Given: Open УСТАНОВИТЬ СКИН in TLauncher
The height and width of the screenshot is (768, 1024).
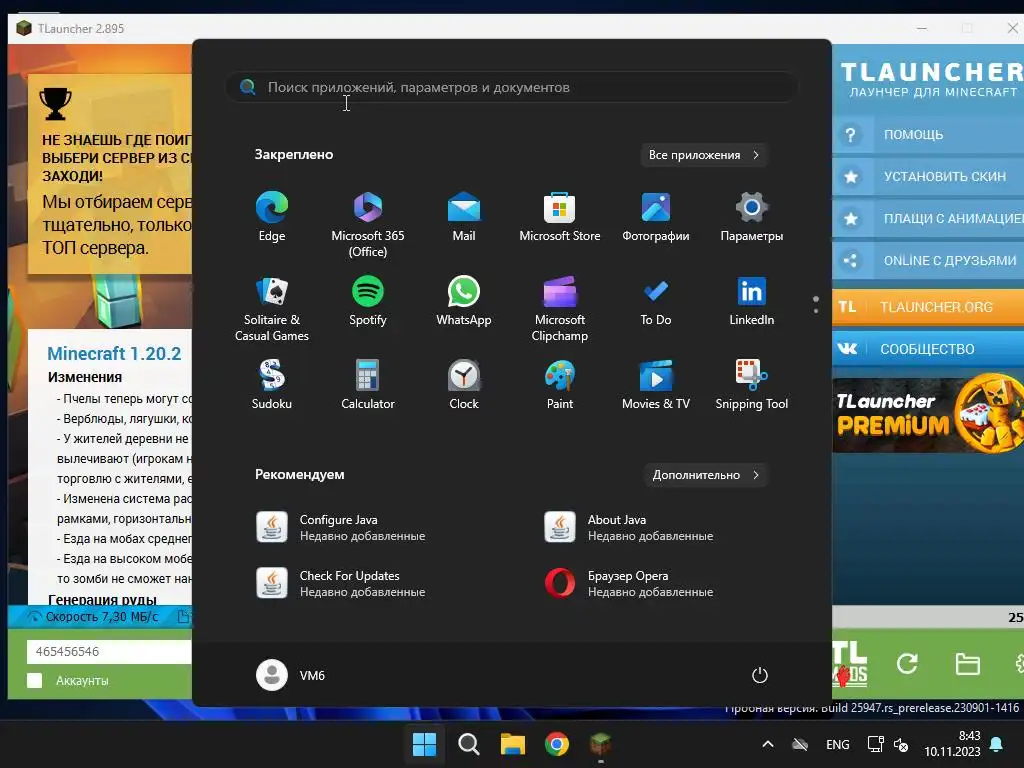Looking at the screenshot, I should click(x=928, y=177).
